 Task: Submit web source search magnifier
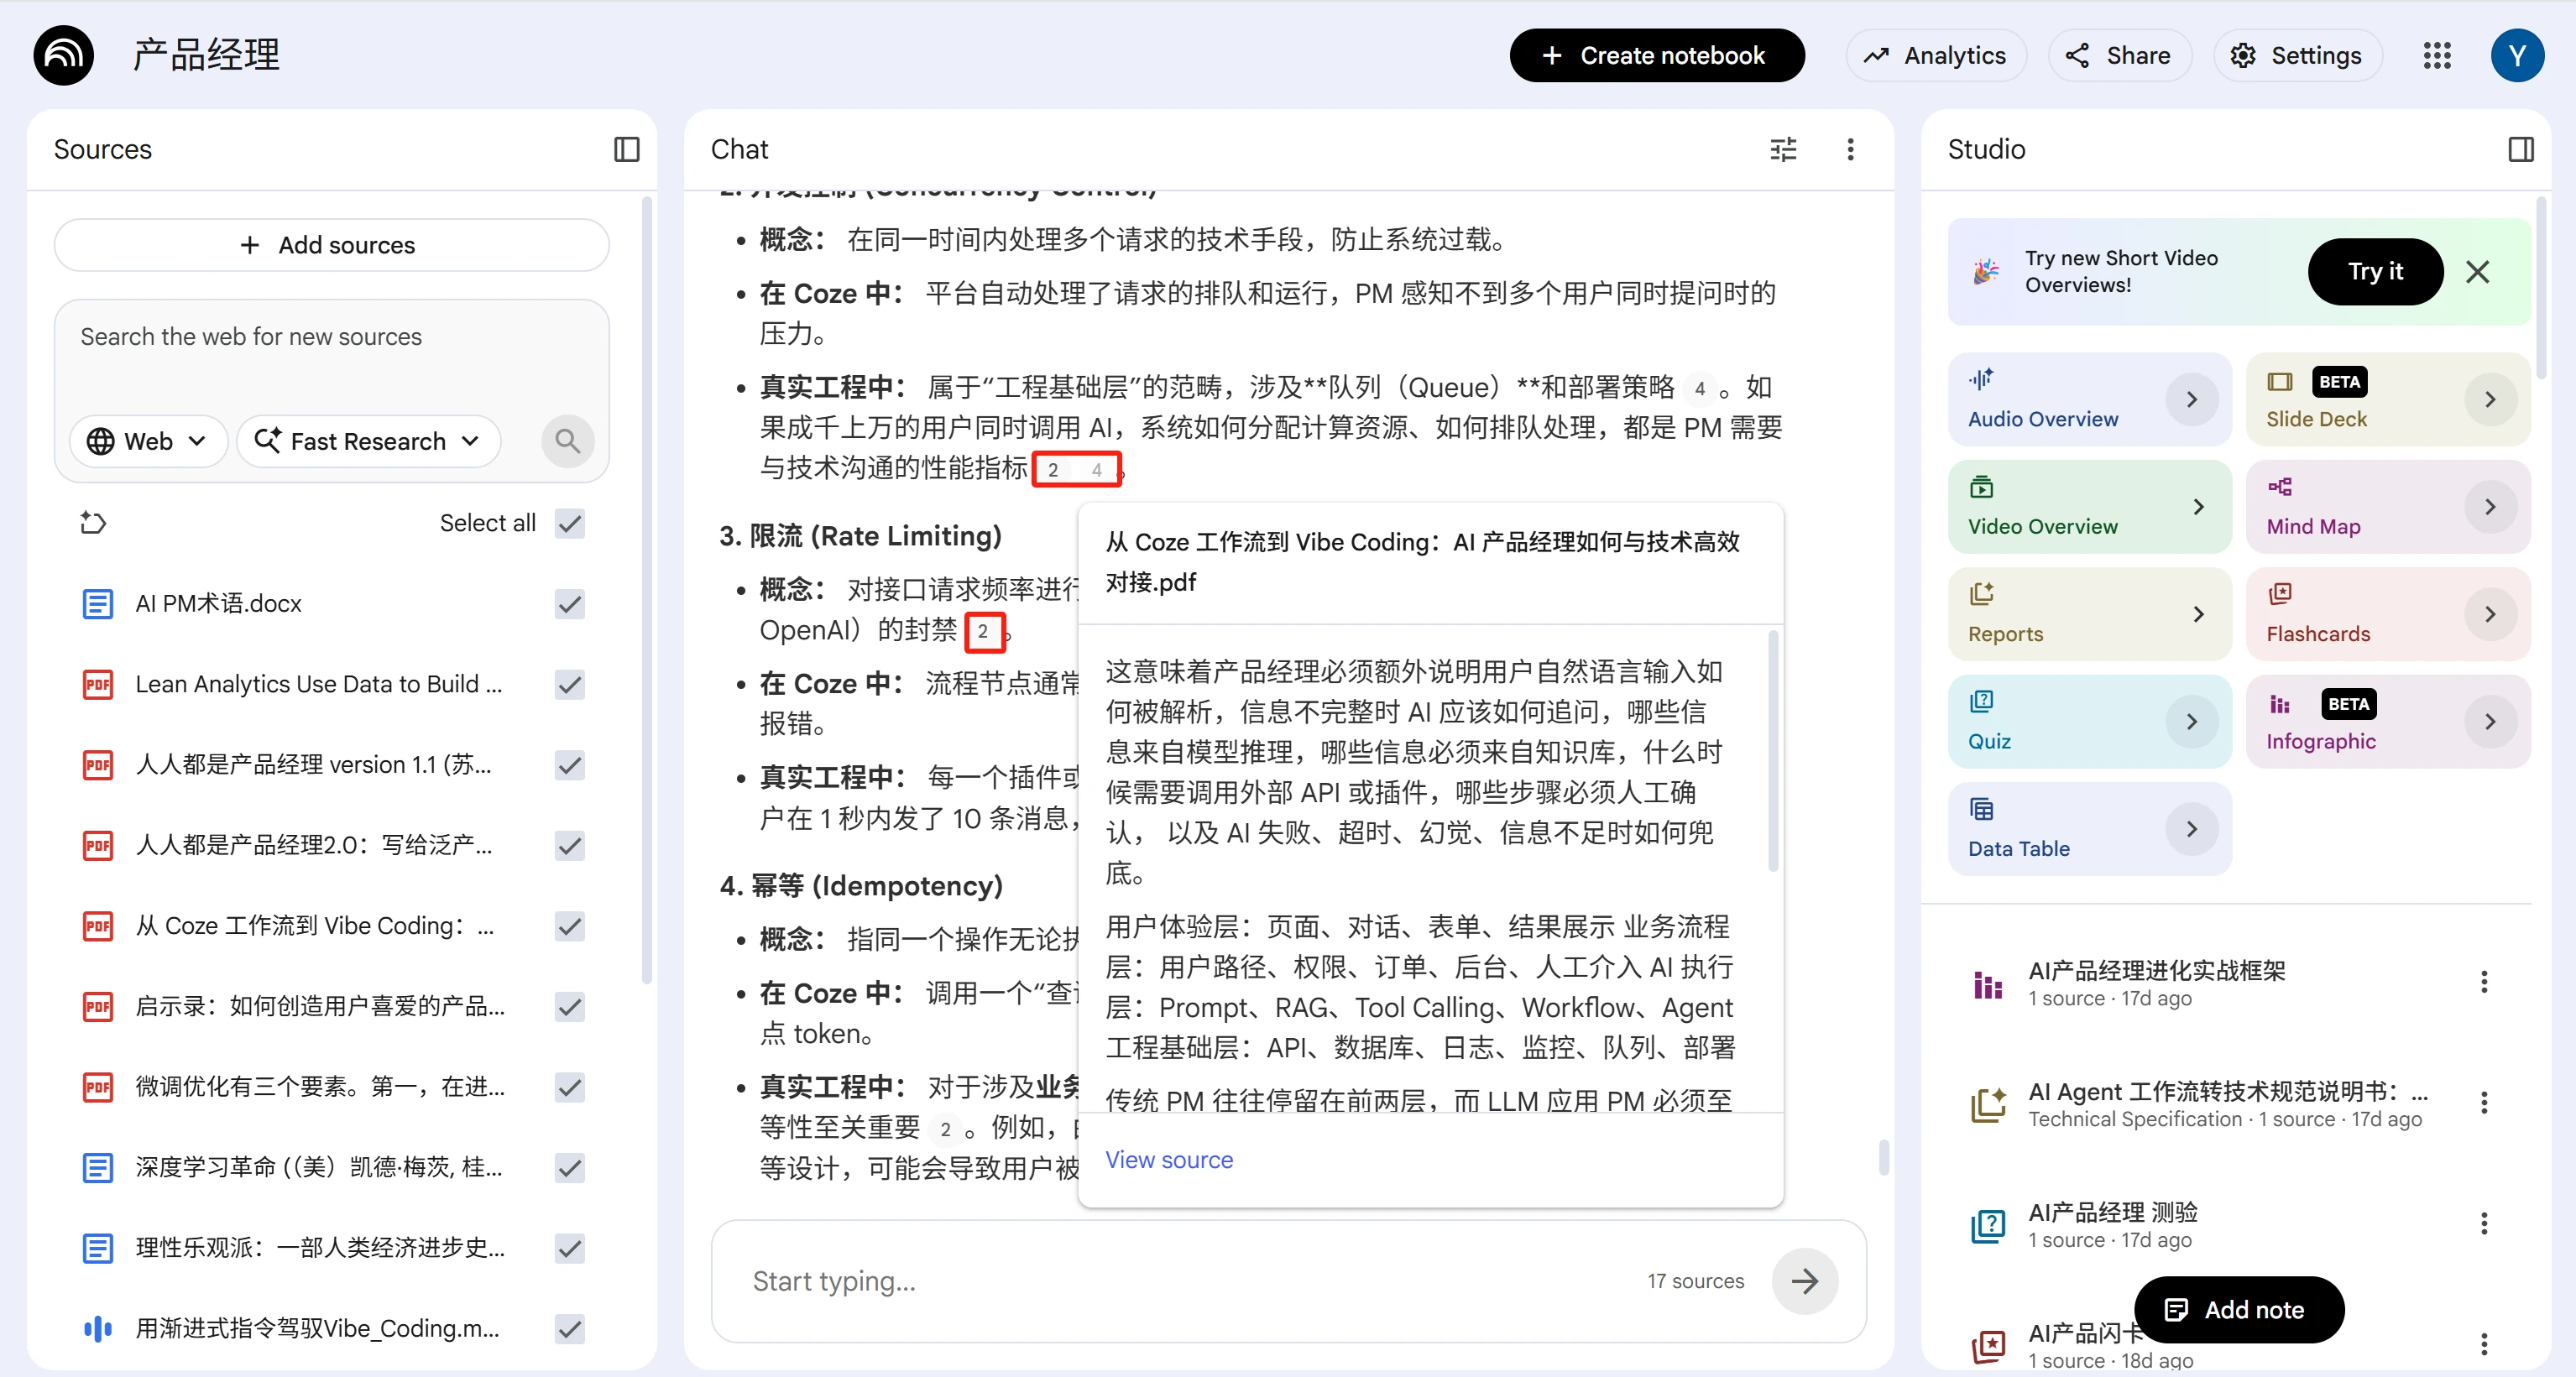(x=567, y=441)
